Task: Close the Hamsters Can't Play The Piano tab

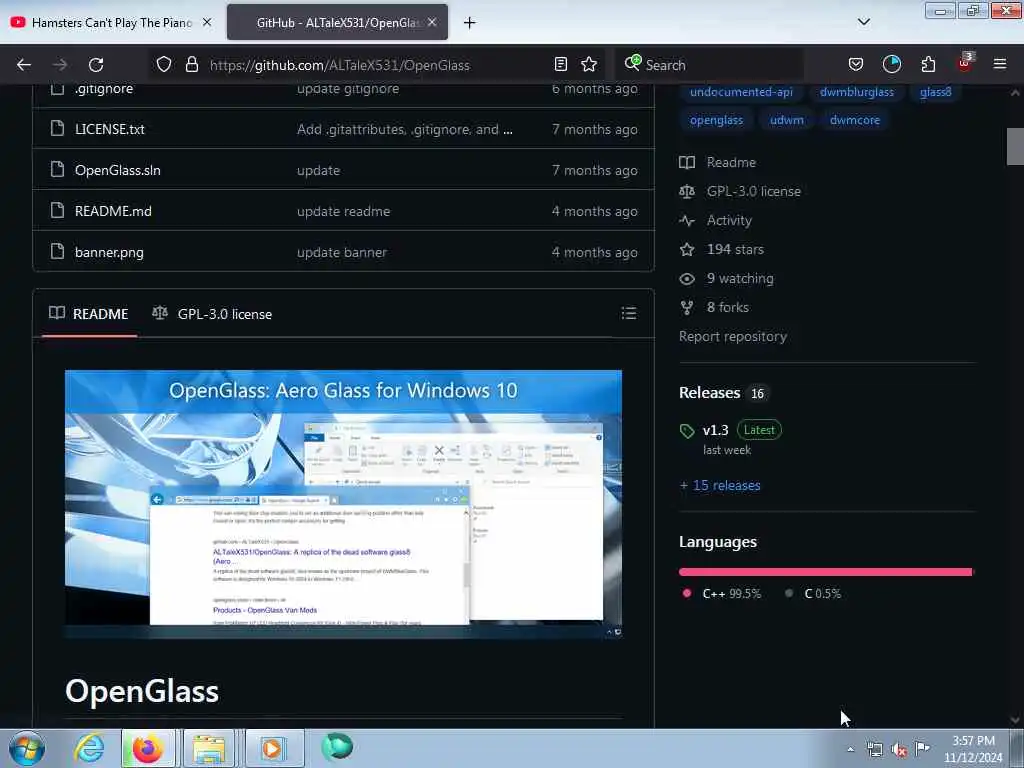Action: tap(207, 22)
